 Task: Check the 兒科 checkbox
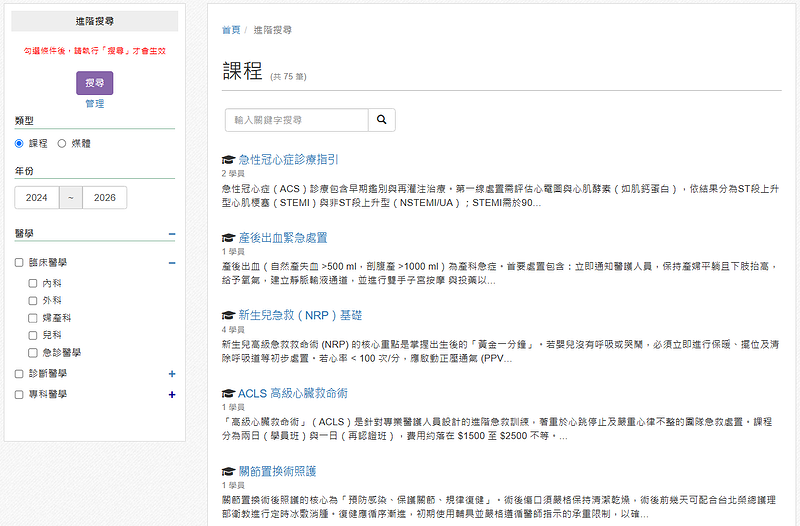point(33,335)
